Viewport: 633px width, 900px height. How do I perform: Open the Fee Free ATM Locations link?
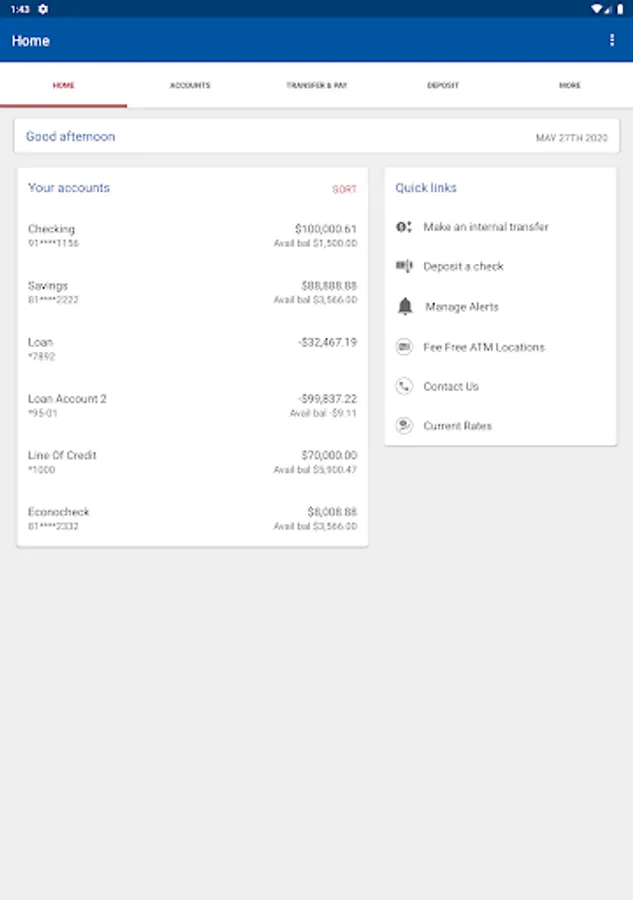[484, 347]
